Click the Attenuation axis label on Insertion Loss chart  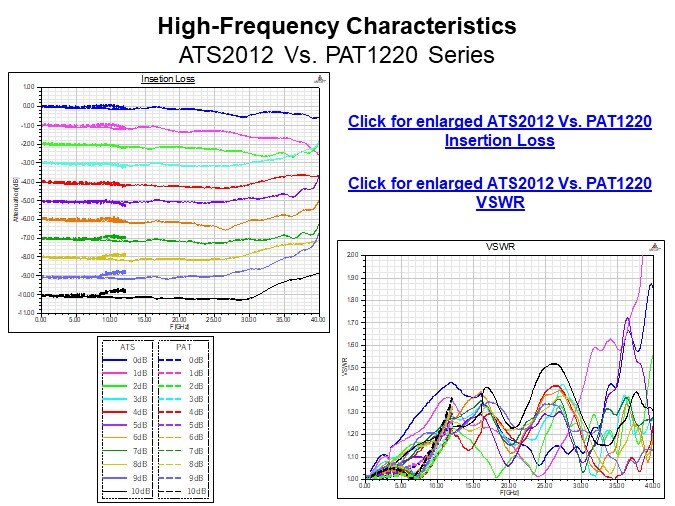tap(16, 200)
